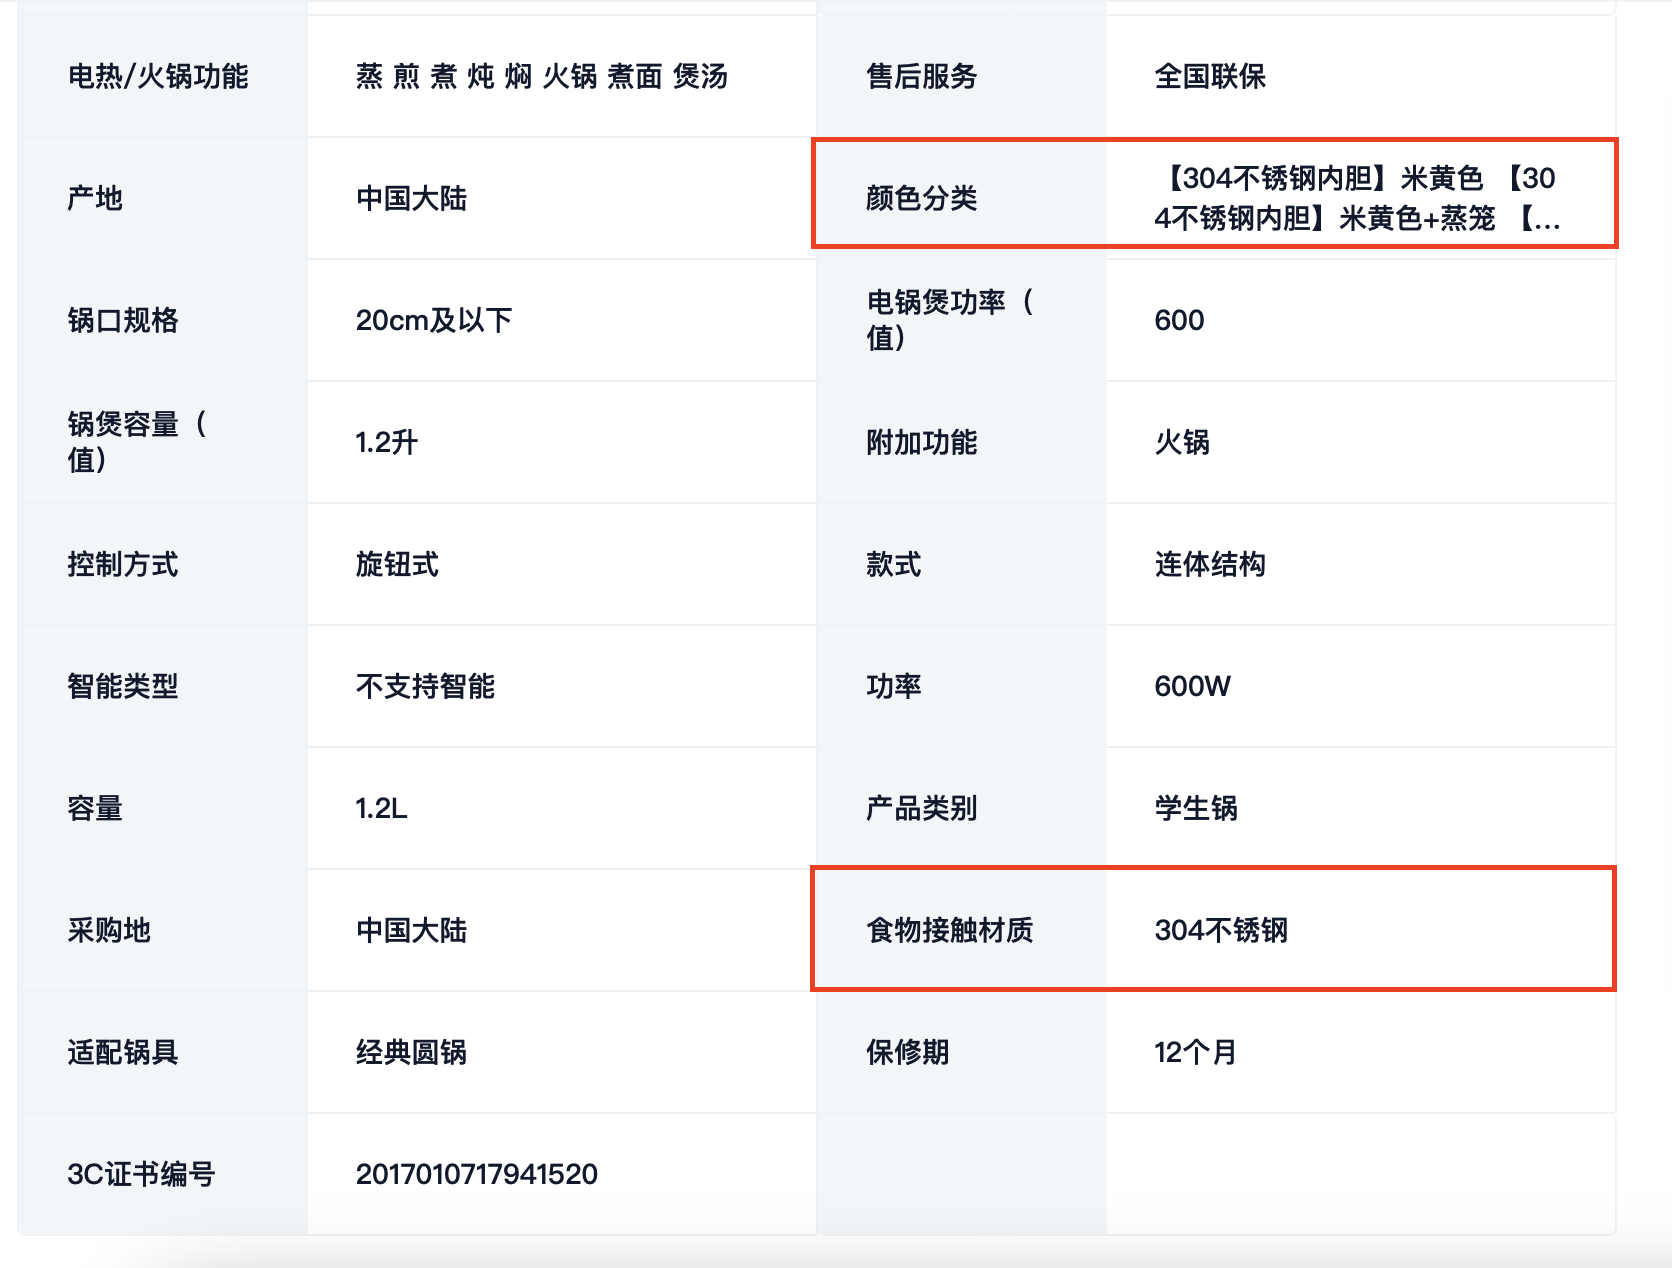Click the 款式 label
1672x1268 pixels.
893,564
